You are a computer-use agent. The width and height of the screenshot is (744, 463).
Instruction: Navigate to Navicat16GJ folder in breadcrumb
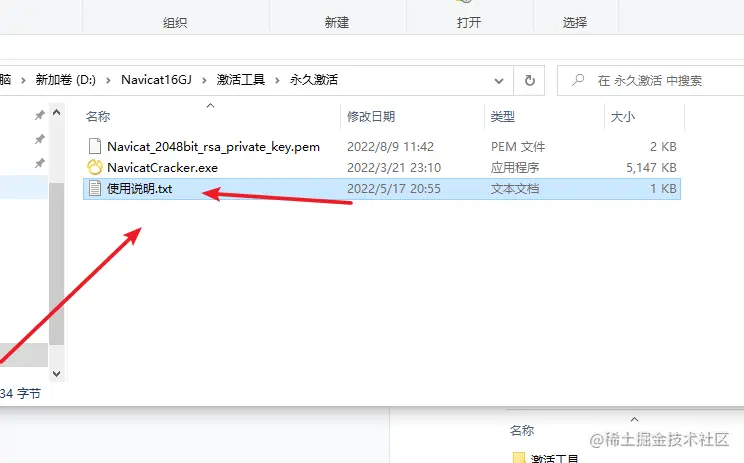(157, 80)
